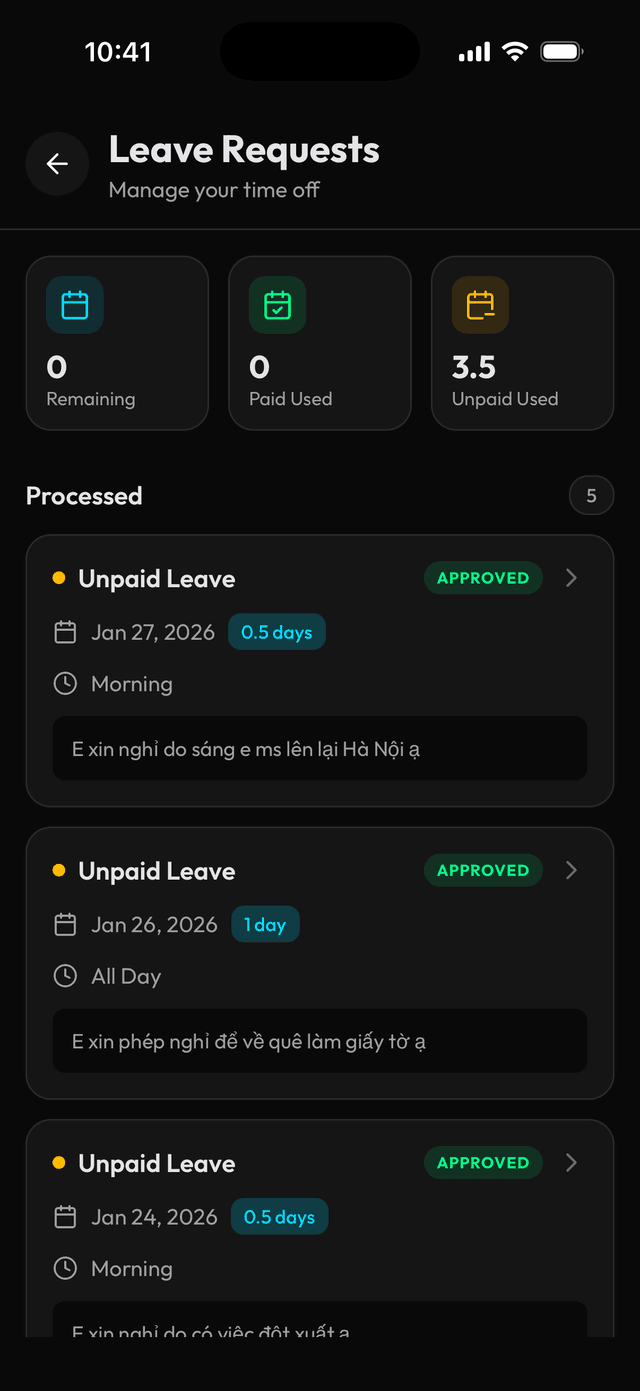Open details of Jan 26 request using the chevron
The width and height of the screenshot is (640, 1391).
tap(571, 871)
